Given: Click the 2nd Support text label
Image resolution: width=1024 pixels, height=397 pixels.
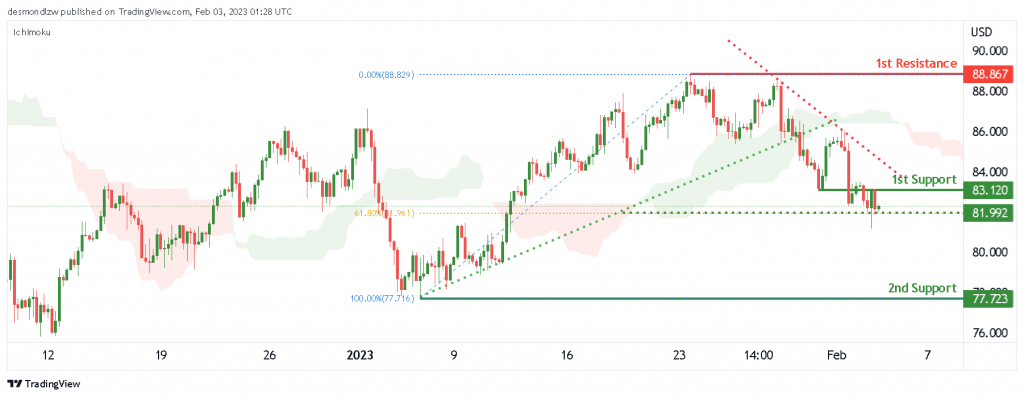Looking at the screenshot, I should click(x=922, y=288).
